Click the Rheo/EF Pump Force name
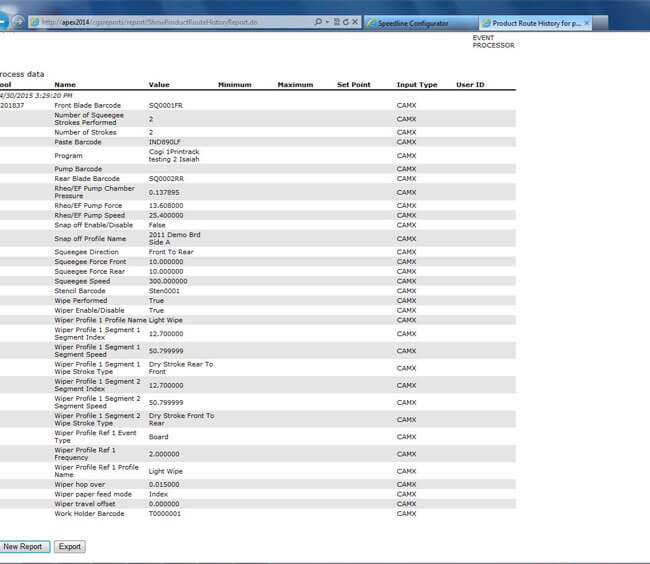The width and height of the screenshot is (650, 564). tap(88, 206)
